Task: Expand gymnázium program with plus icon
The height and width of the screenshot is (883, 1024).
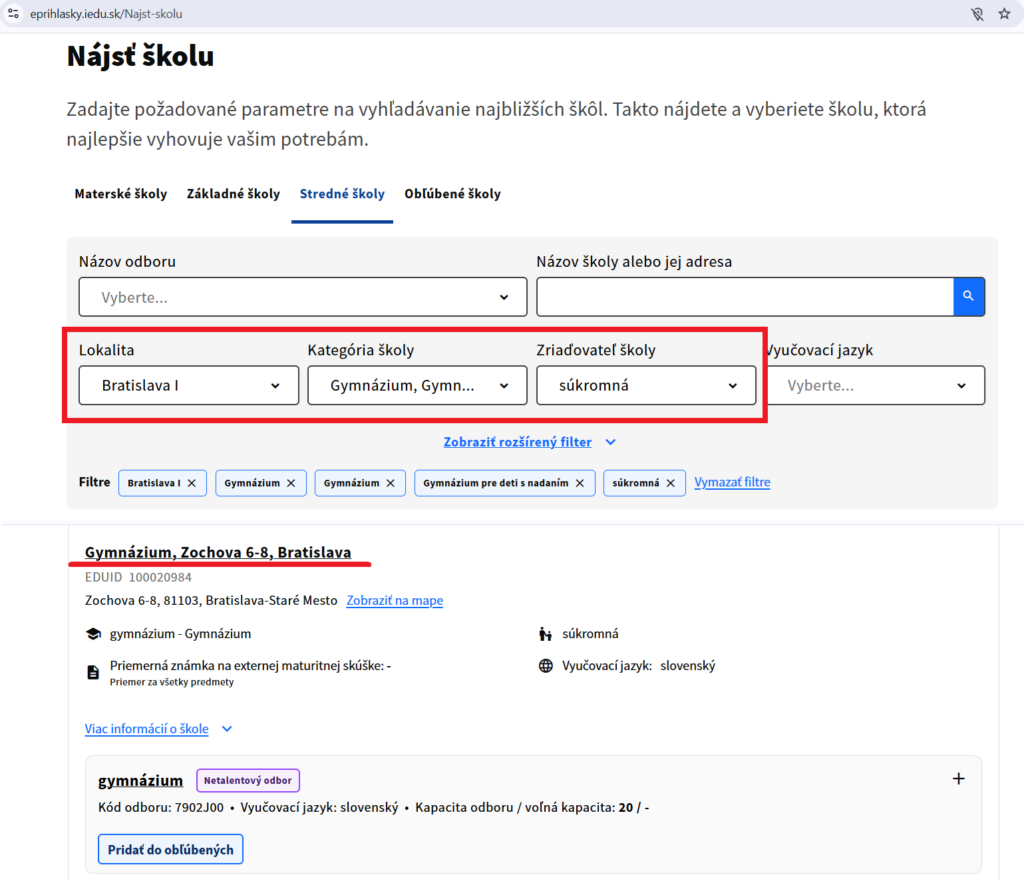Action: (x=958, y=779)
